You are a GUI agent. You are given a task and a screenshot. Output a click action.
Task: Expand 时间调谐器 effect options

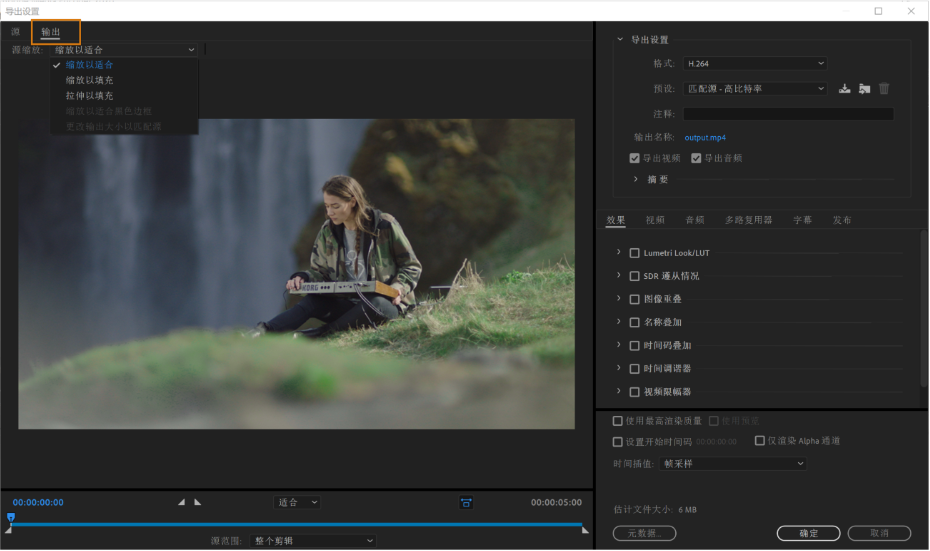pyautogui.click(x=619, y=368)
